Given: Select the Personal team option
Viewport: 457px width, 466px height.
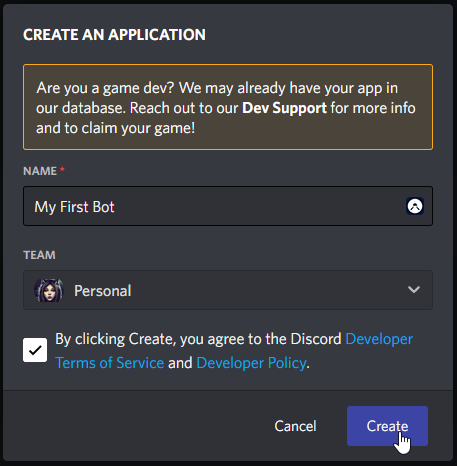Looking at the screenshot, I should point(228,290).
